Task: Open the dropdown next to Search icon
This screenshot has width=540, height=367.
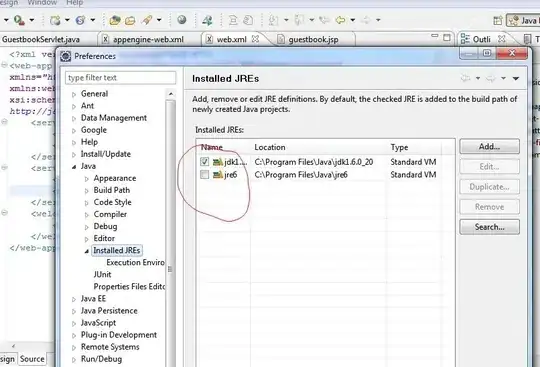Action: [159, 20]
